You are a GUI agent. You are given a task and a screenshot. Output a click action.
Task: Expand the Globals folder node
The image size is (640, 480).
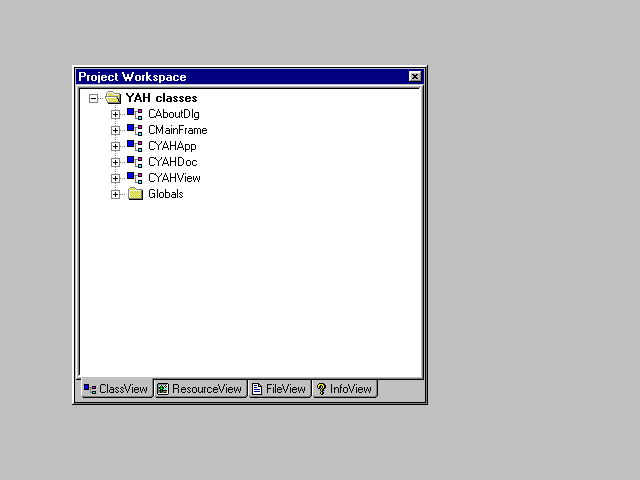coord(116,194)
